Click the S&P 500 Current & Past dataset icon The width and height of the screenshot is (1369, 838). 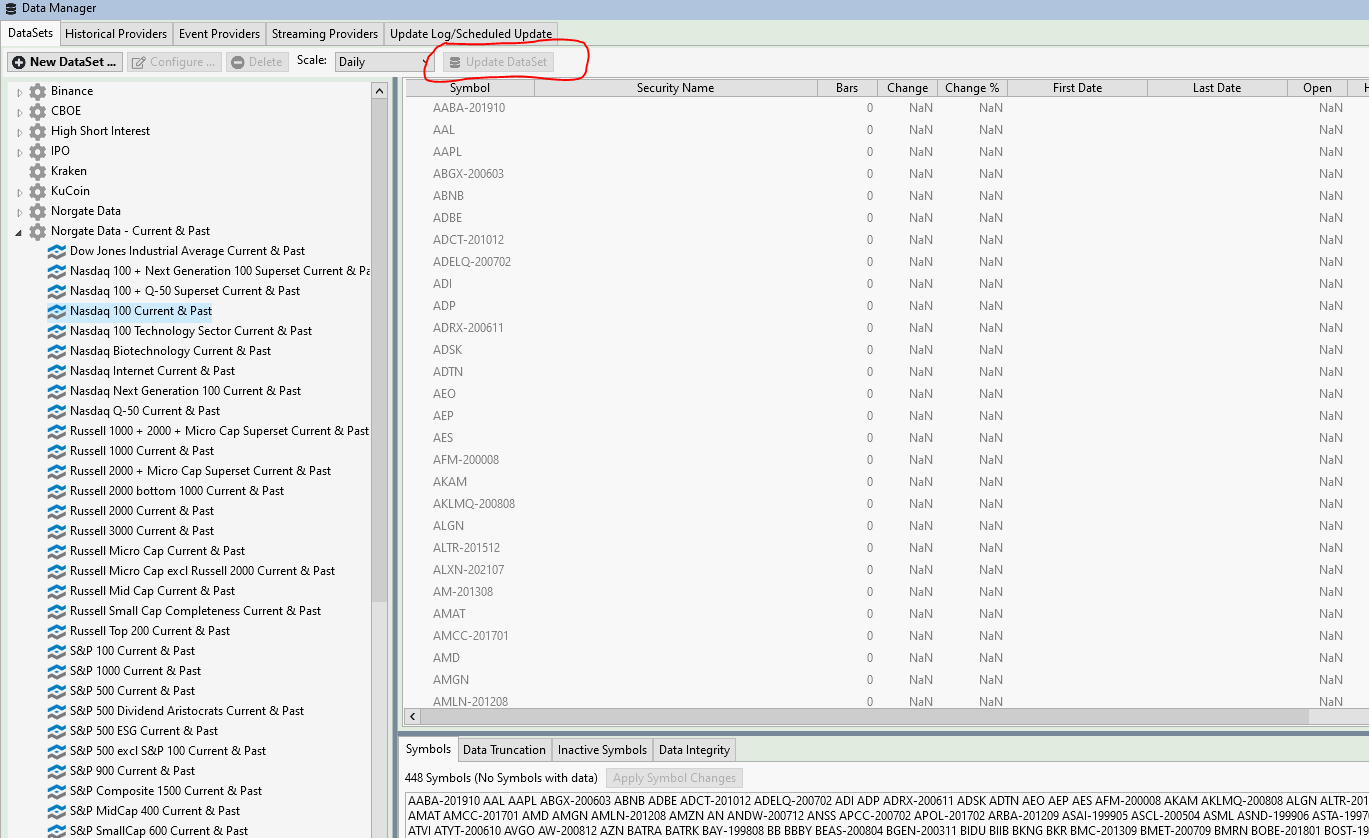click(57, 691)
